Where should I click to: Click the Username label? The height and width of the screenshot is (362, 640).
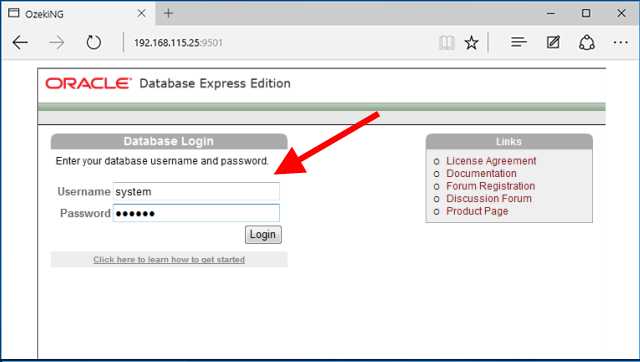click(x=84, y=192)
